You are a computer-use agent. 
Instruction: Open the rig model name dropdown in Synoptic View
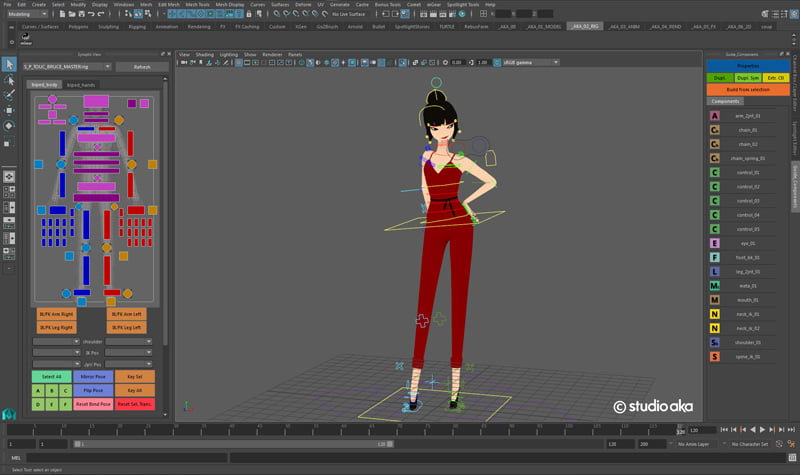[x=66, y=67]
